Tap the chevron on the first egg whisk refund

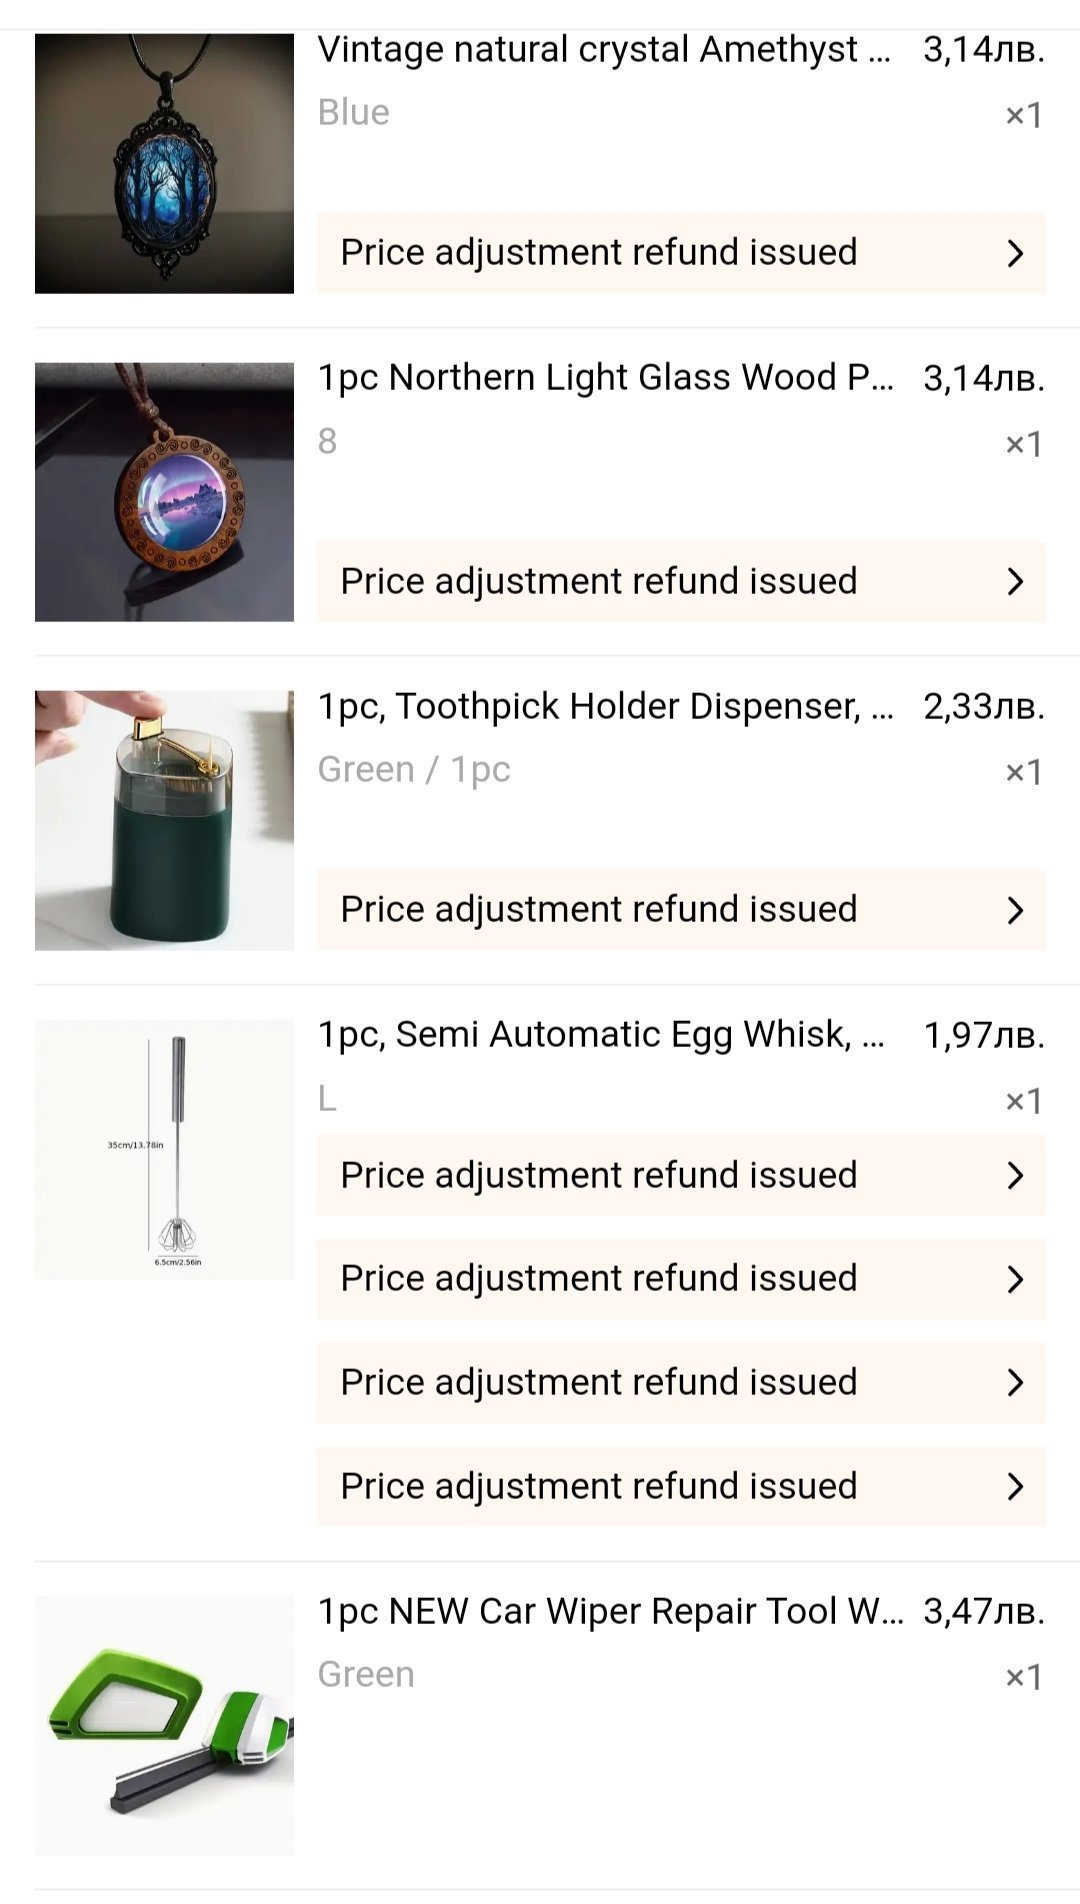tap(1015, 1175)
